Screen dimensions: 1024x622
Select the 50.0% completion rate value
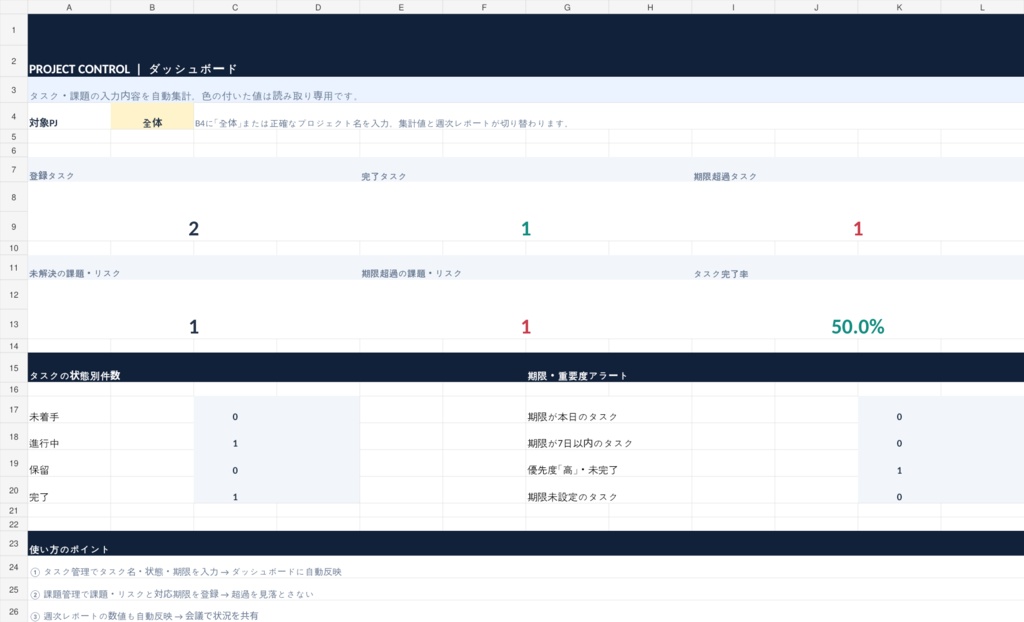click(857, 327)
